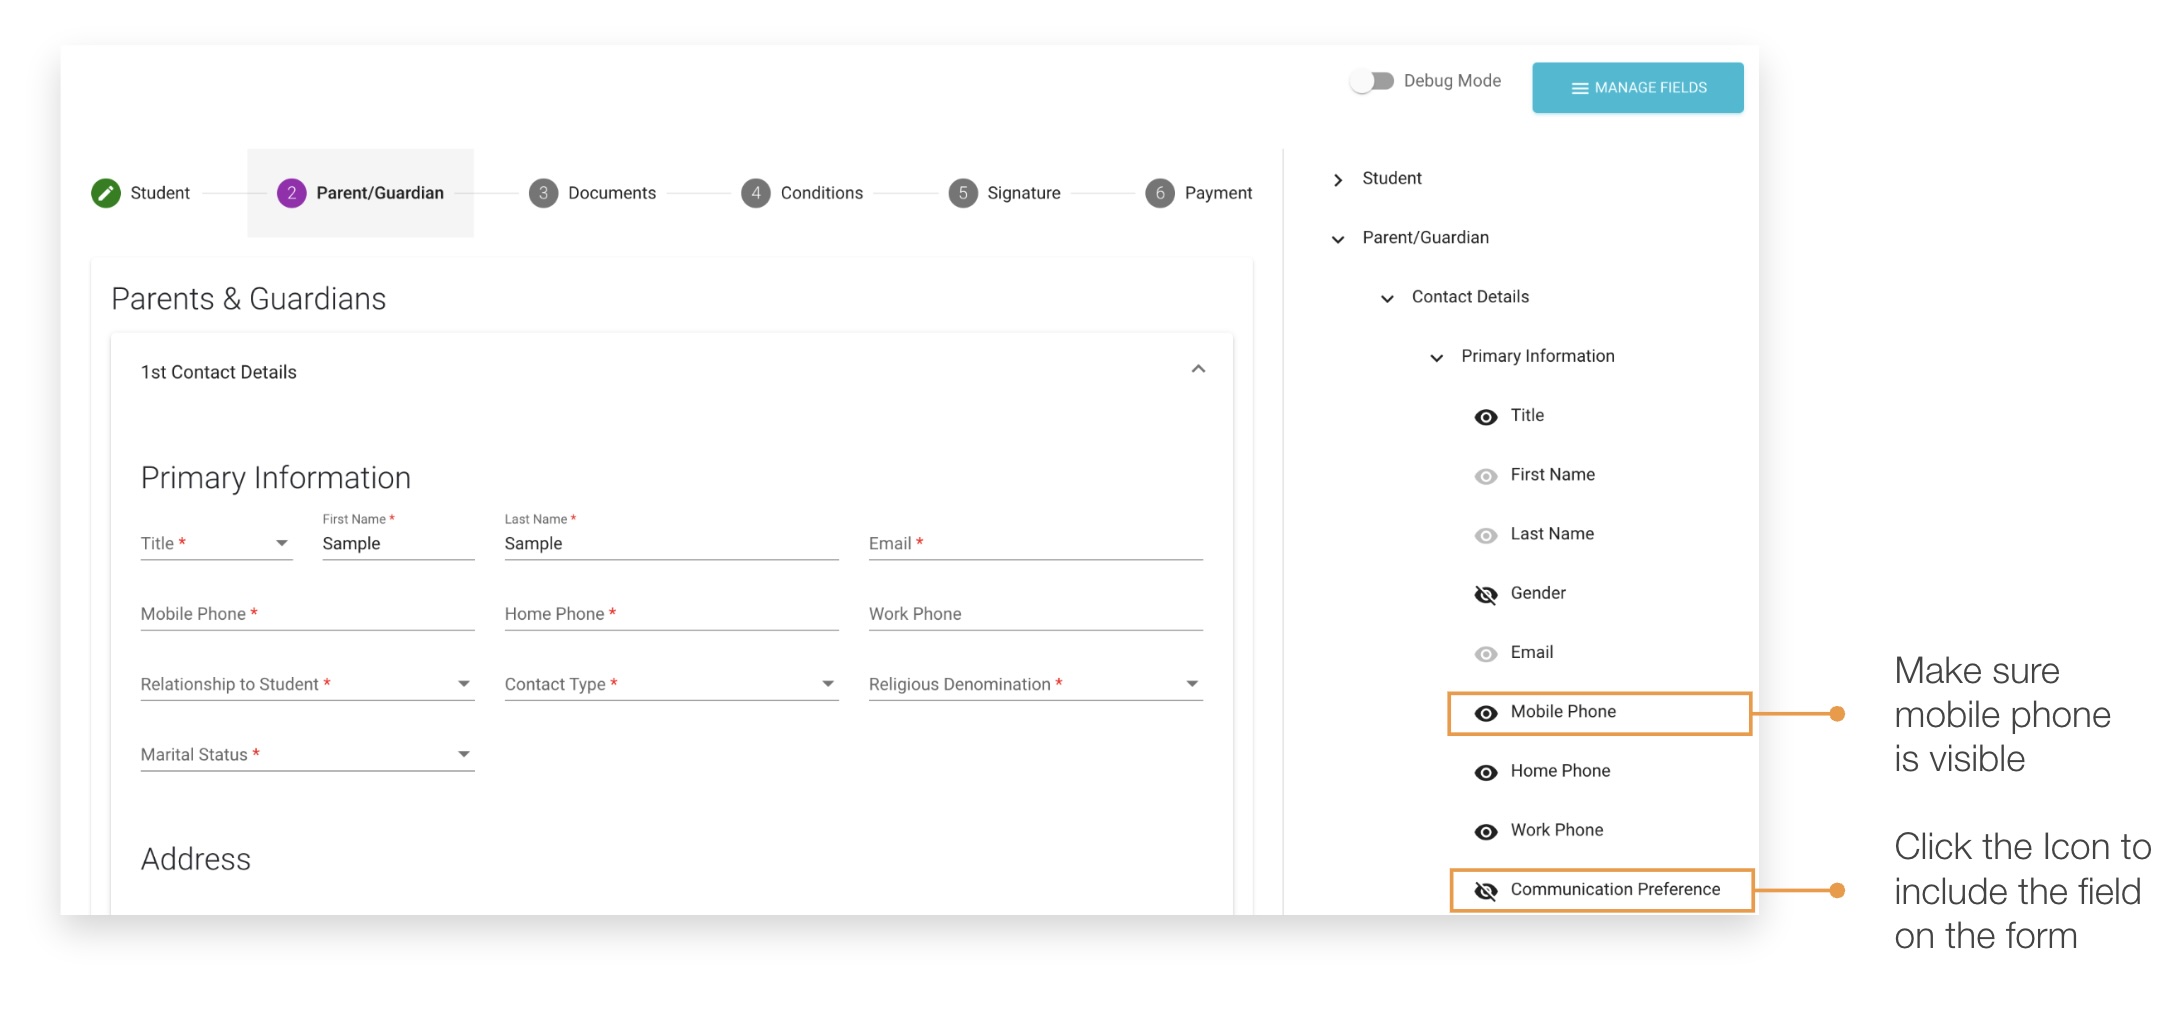Click the Work Phone input field

(x=1035, y=613)
